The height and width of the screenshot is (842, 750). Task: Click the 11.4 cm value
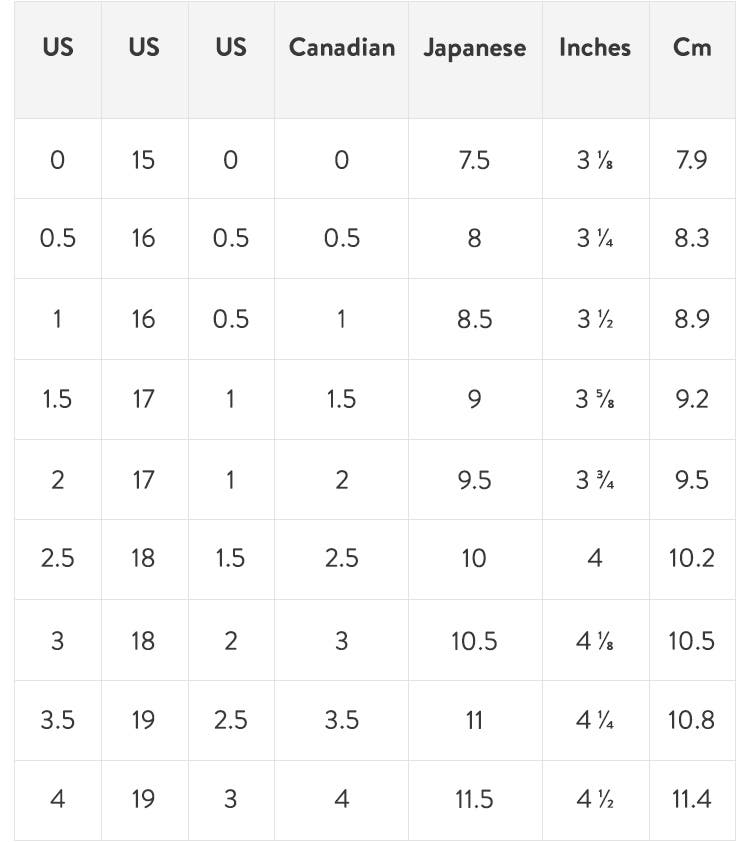[692, 799]
